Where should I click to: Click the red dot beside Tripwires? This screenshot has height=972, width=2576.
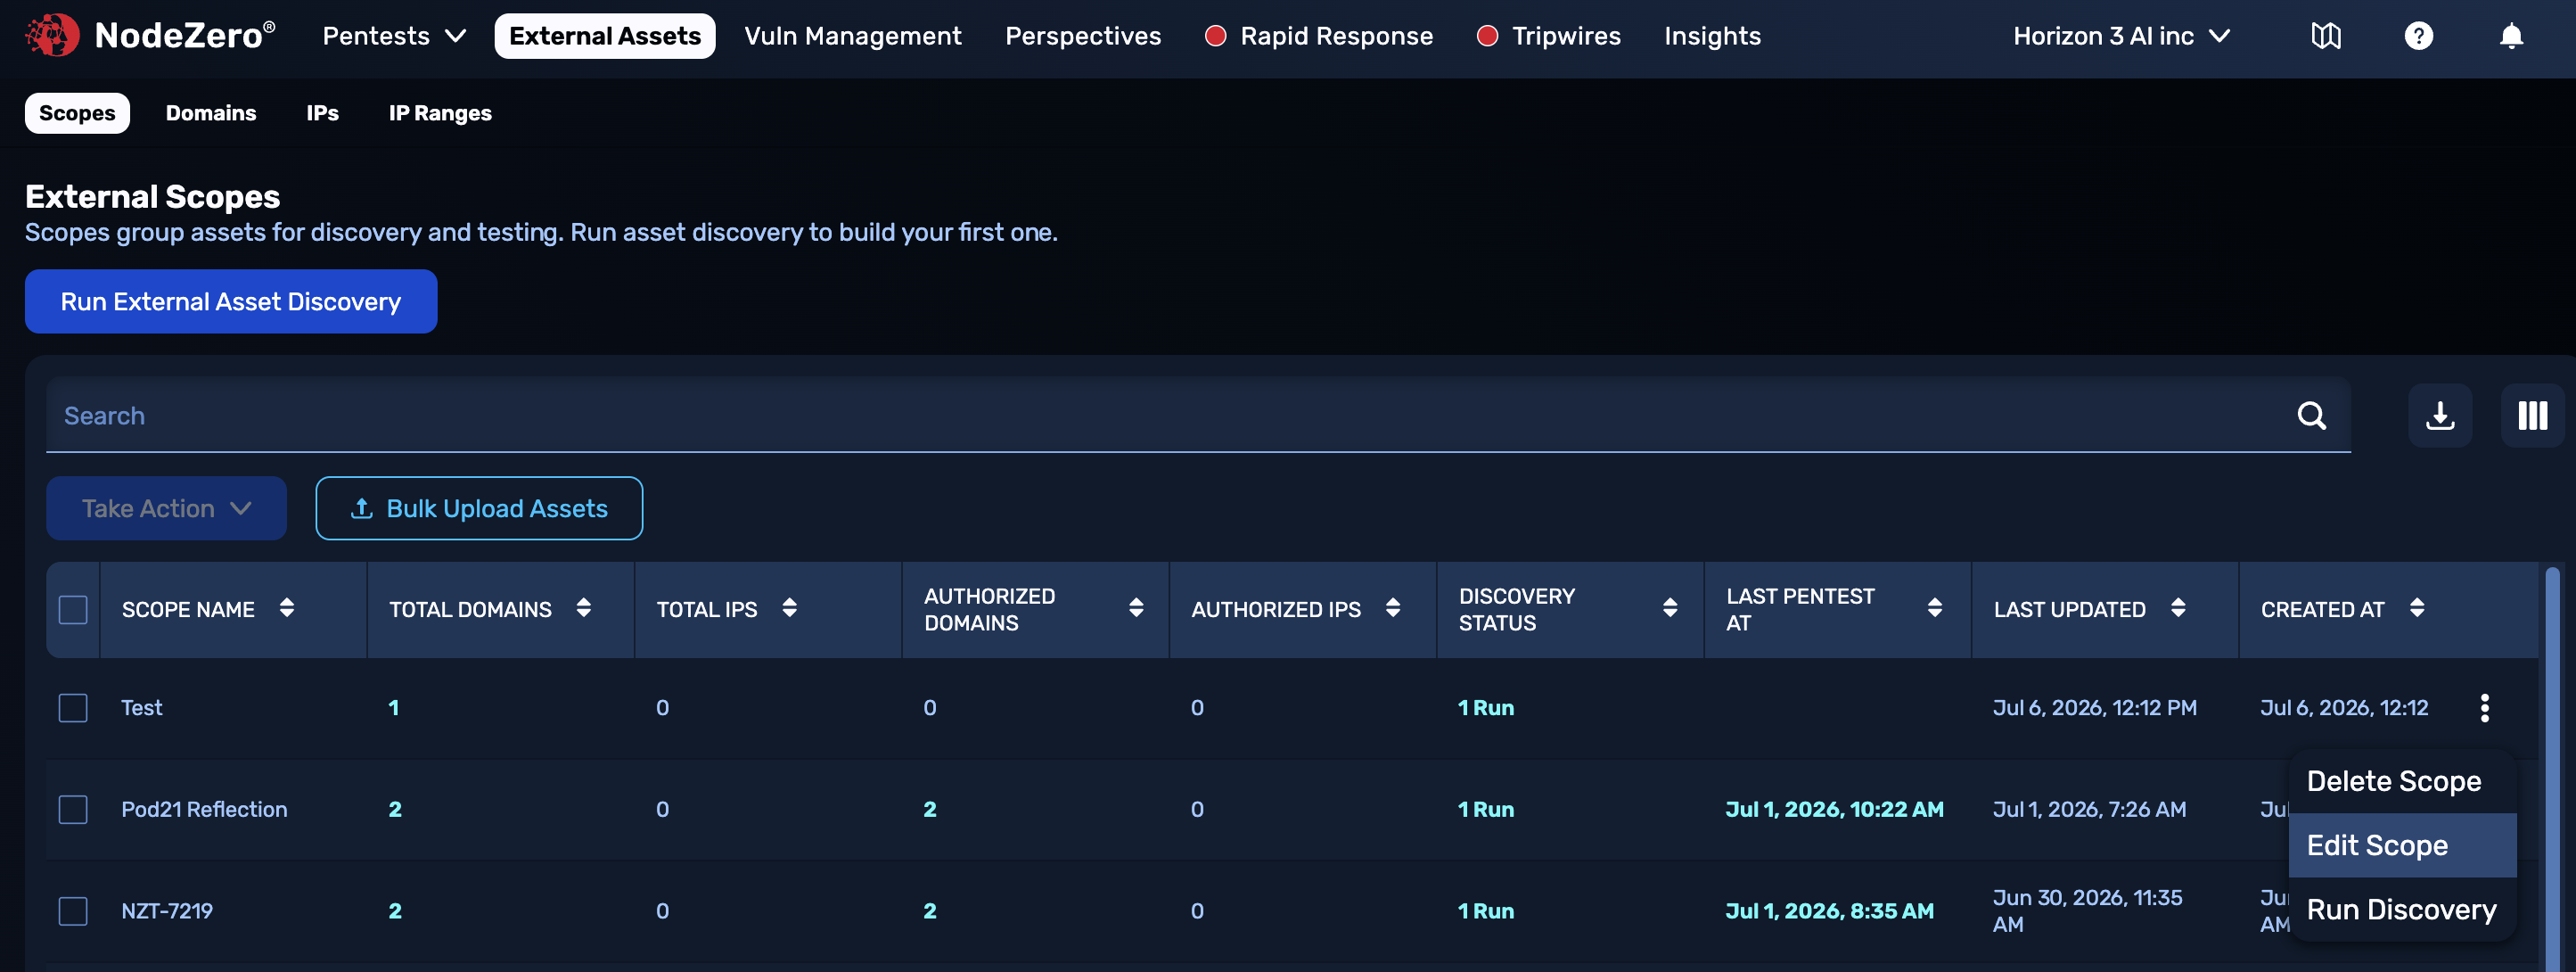1487,36
